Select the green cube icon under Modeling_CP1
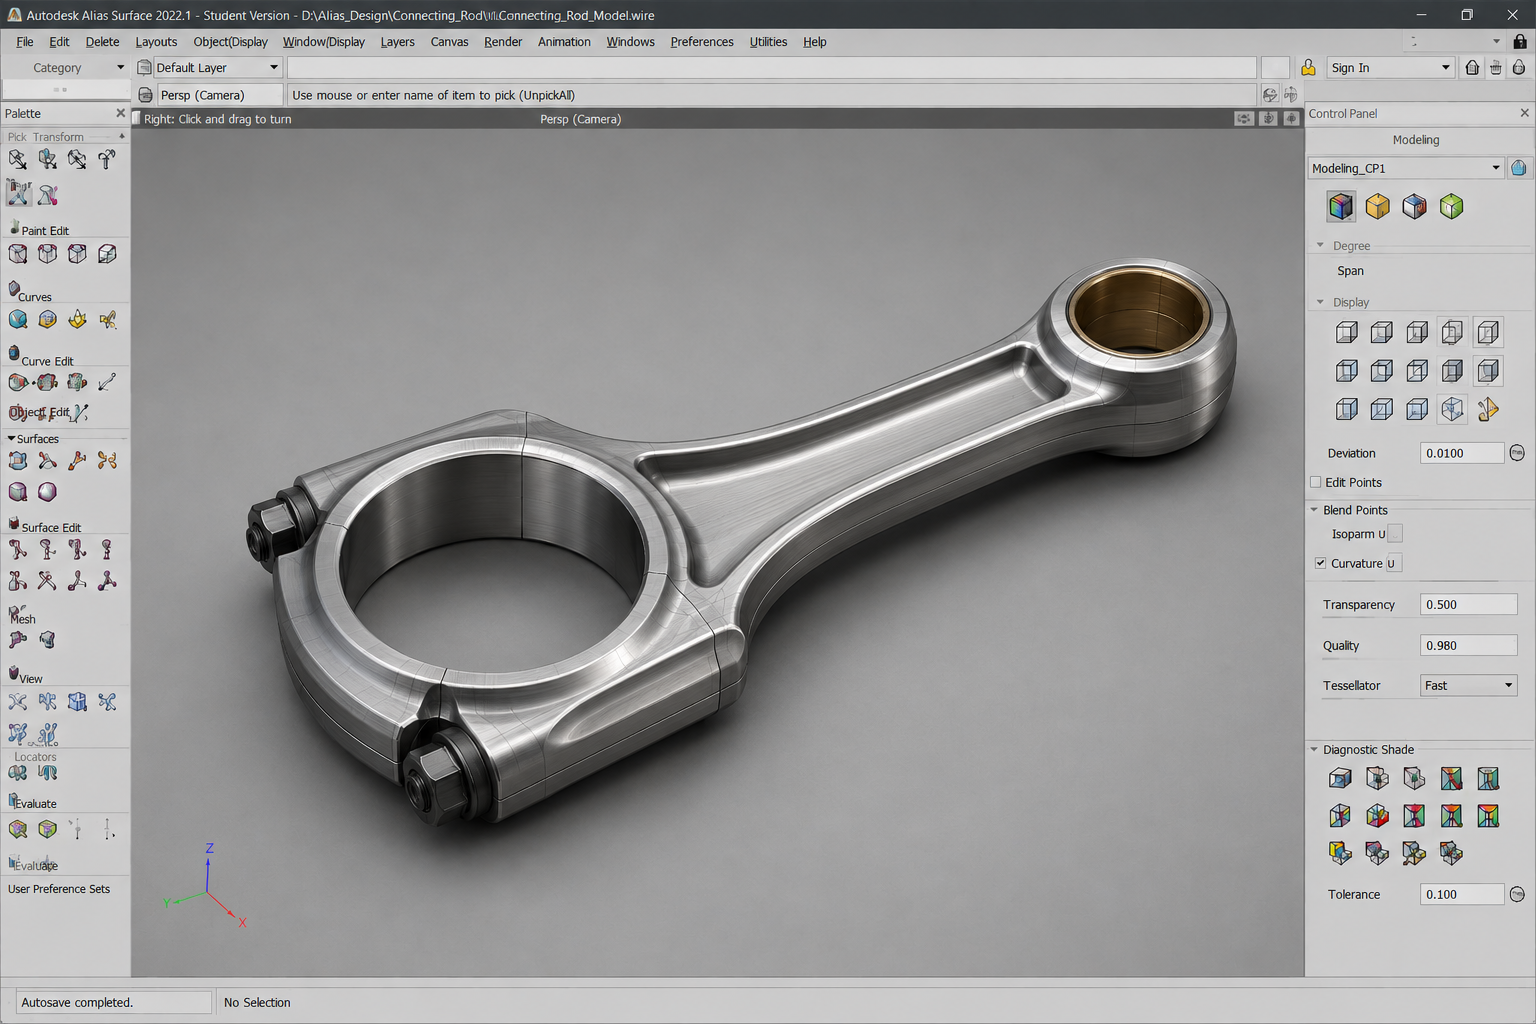The height and width of the screenshot is (1024, 1536). [x=1451, y=206]
